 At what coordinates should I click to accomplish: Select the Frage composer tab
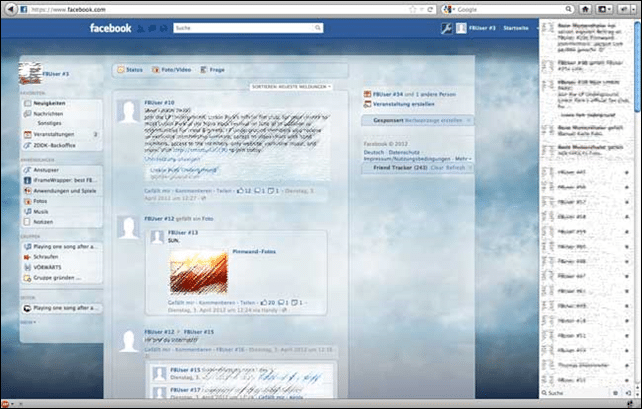click(x=212, y=70)
